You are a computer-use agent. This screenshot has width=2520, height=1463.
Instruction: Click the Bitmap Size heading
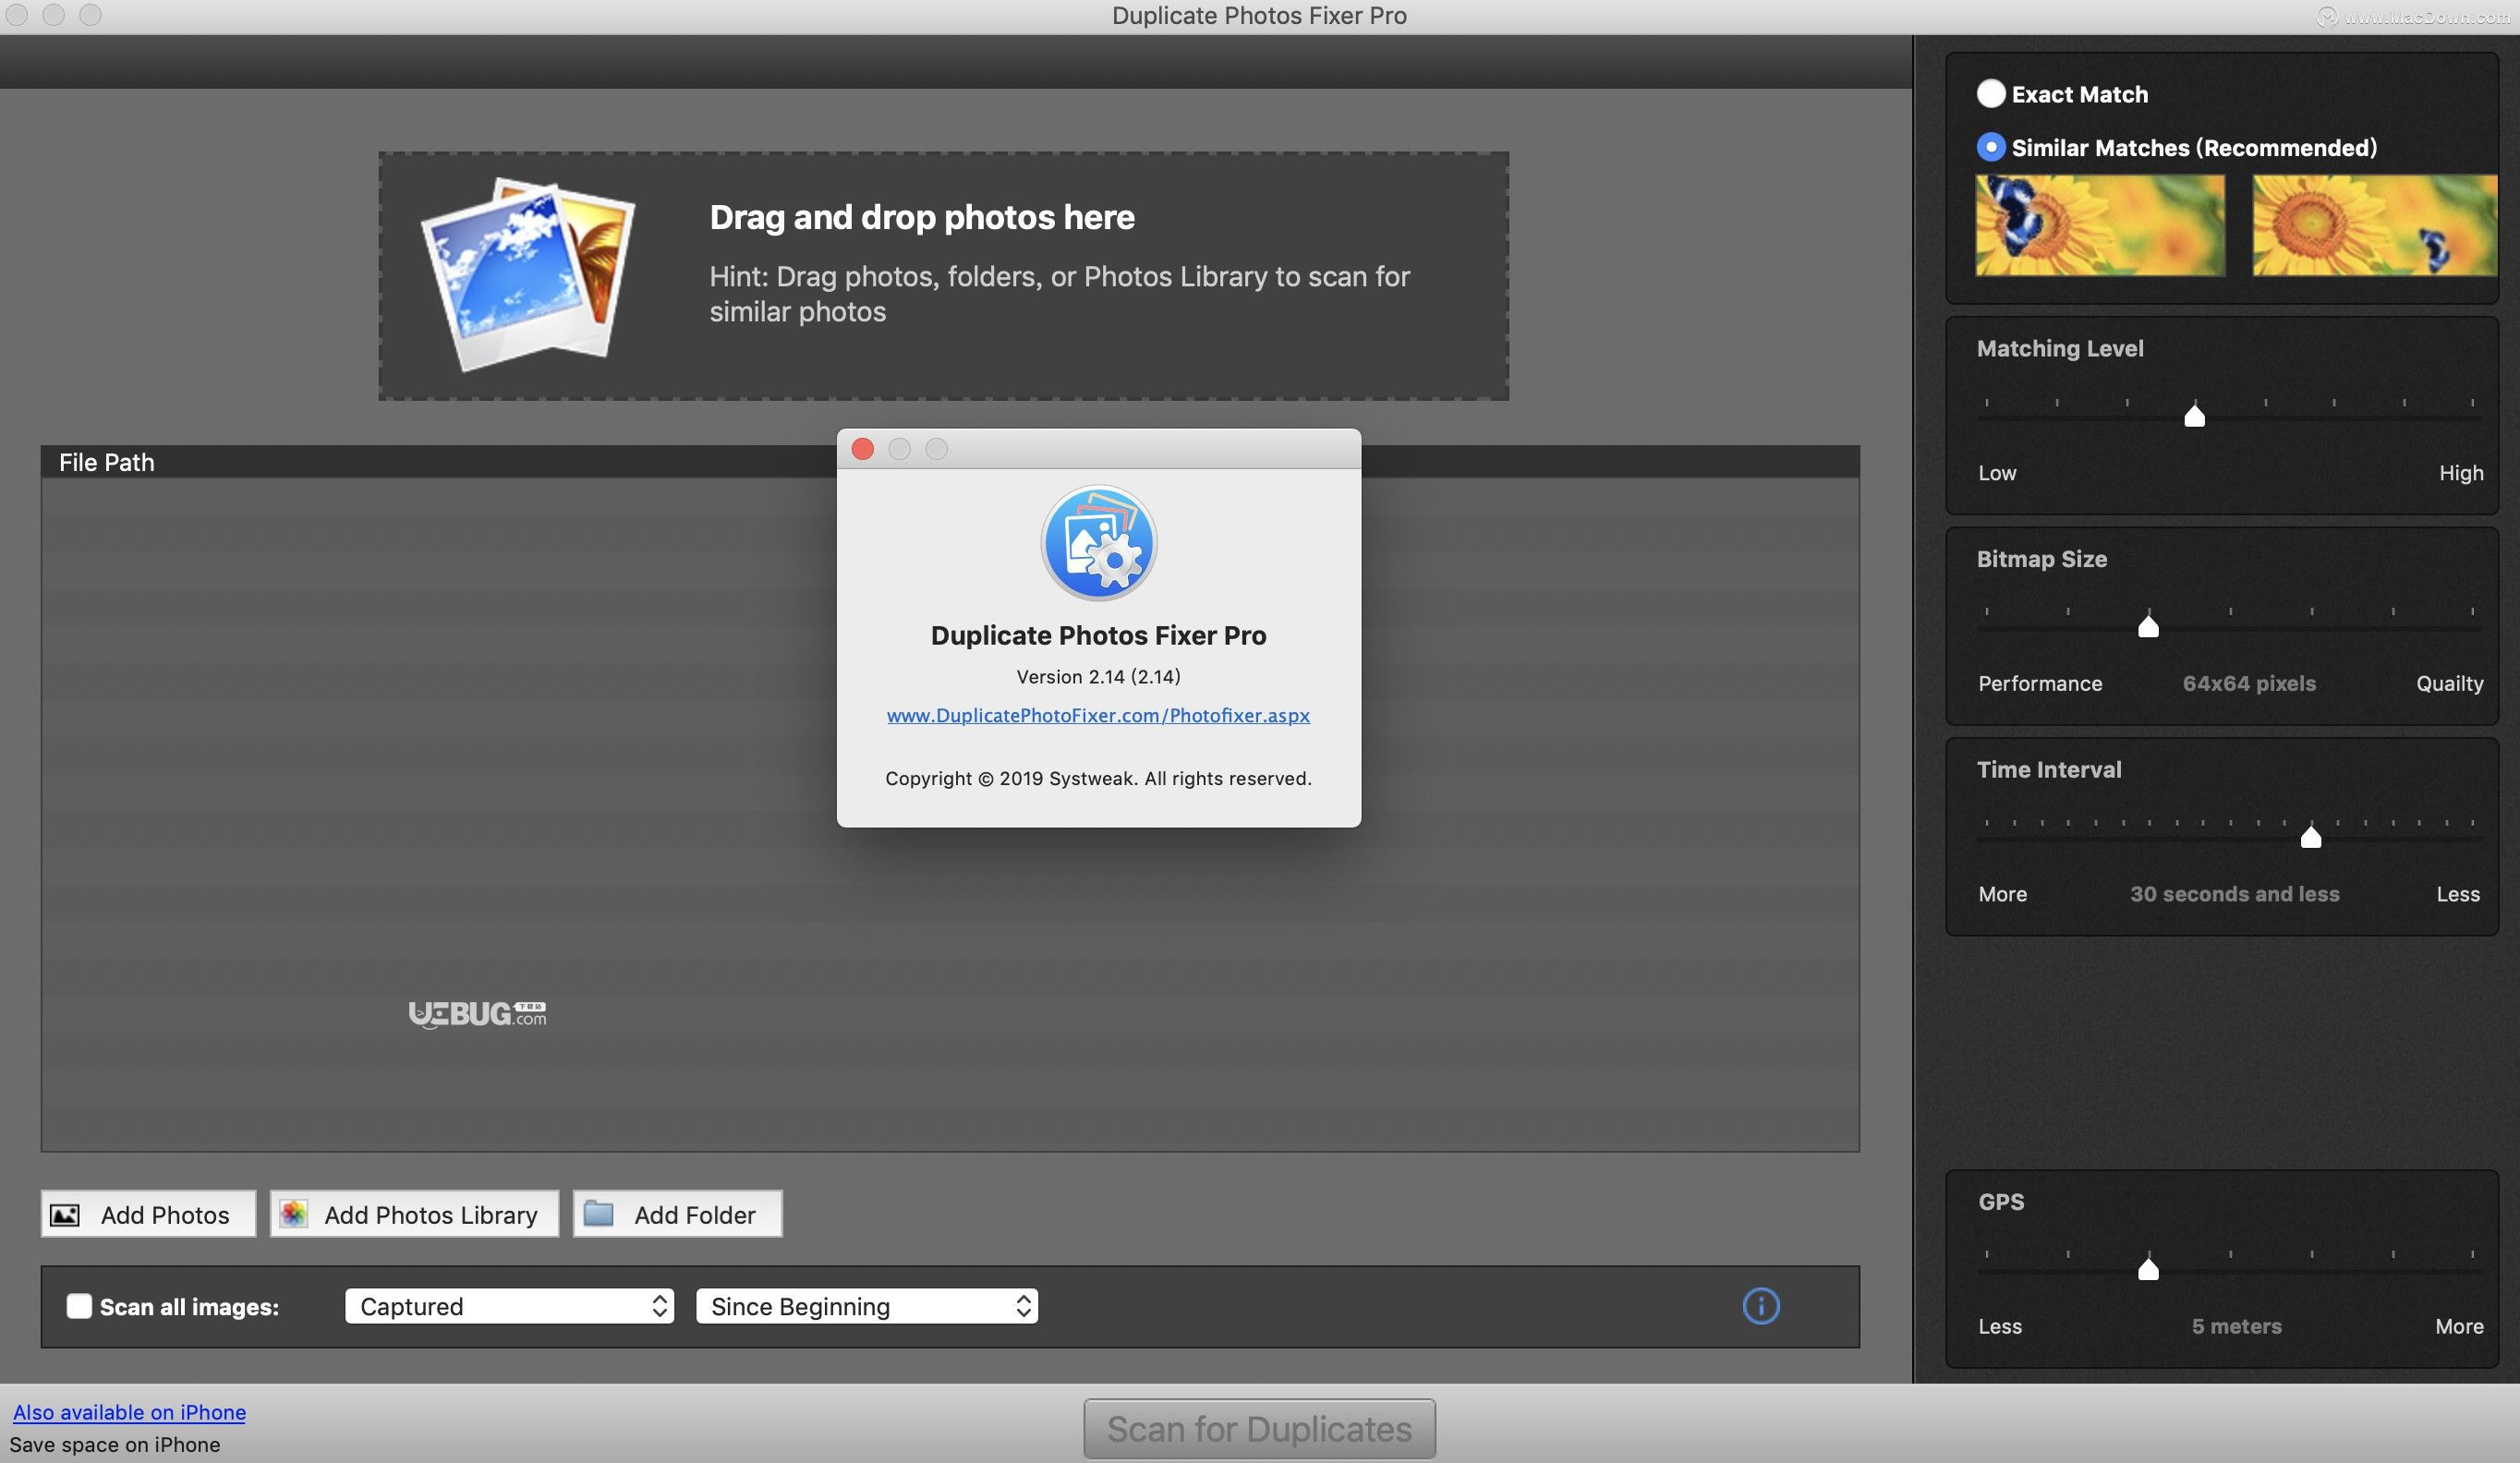(x=2042, y=559)
